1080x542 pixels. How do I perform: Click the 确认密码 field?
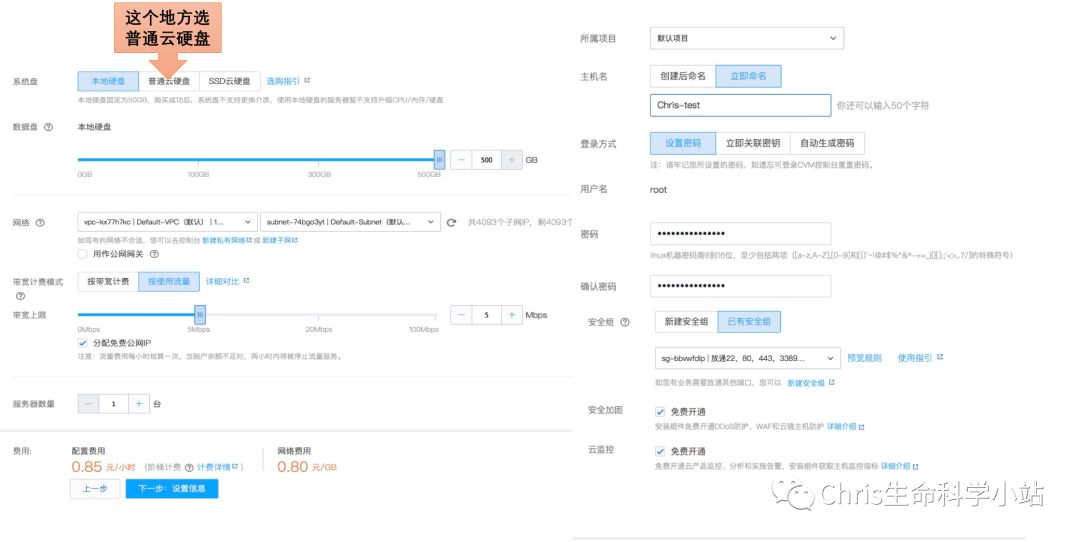pos(740,286)
